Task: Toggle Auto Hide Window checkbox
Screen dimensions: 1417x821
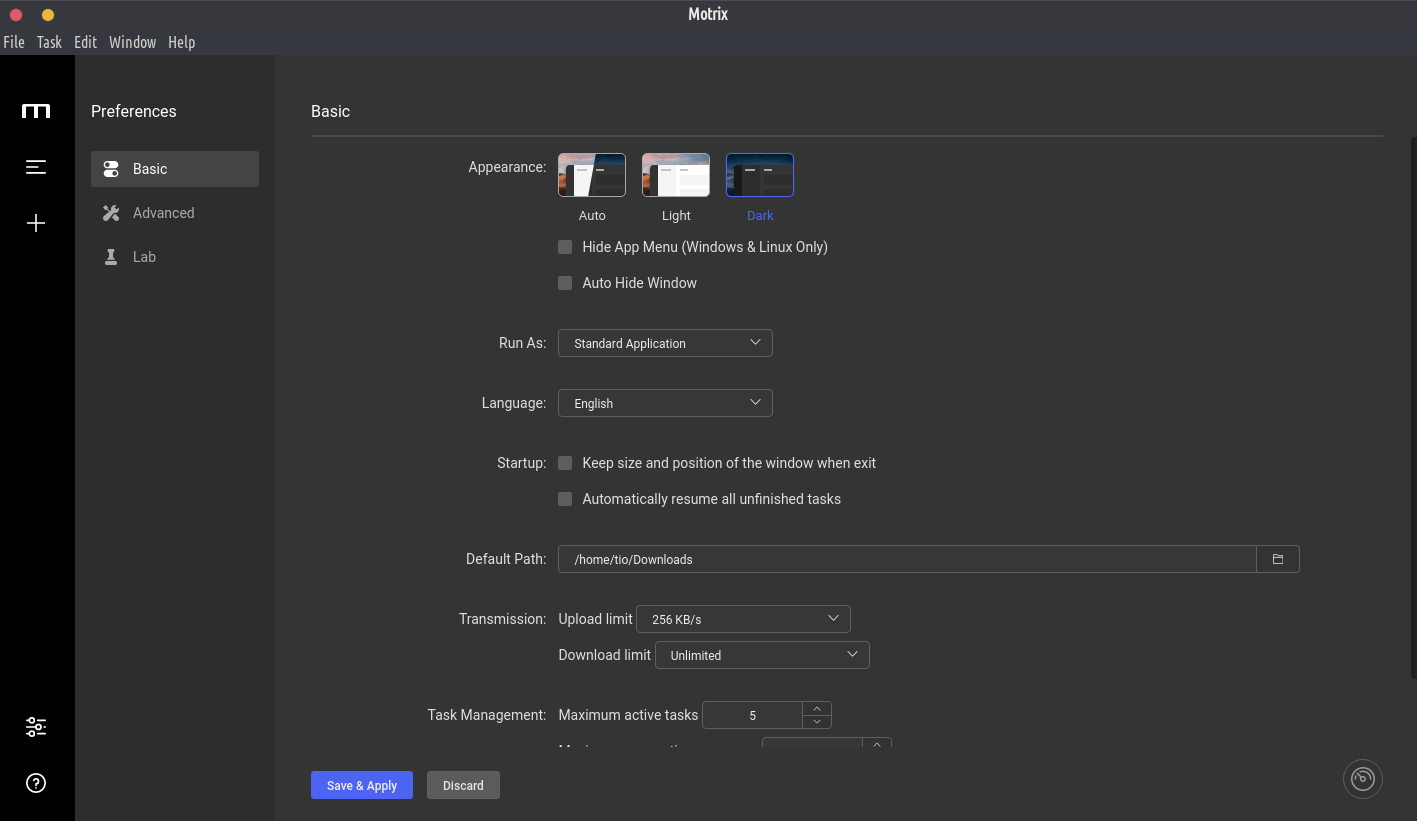Action: tap(565, 283)
